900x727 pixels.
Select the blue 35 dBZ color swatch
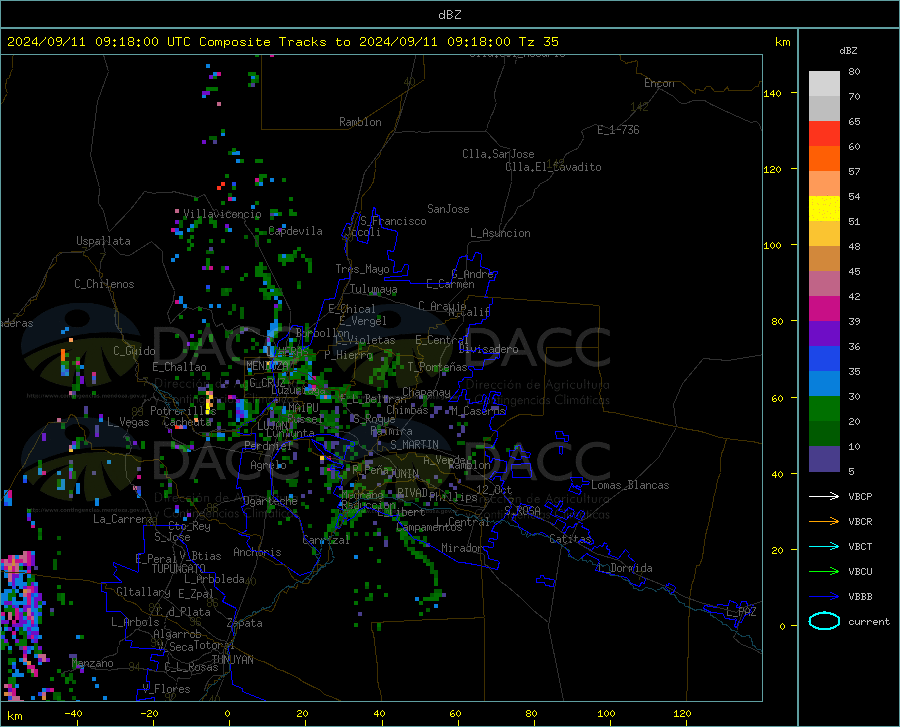(824, 359)
